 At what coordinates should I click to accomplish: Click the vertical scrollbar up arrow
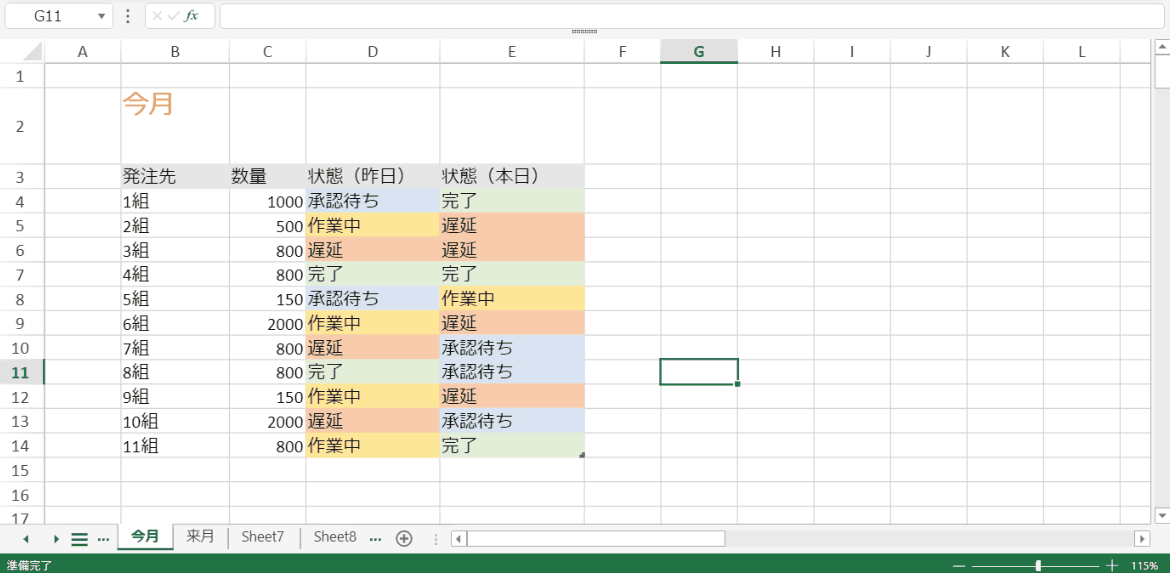point(1161,47)
